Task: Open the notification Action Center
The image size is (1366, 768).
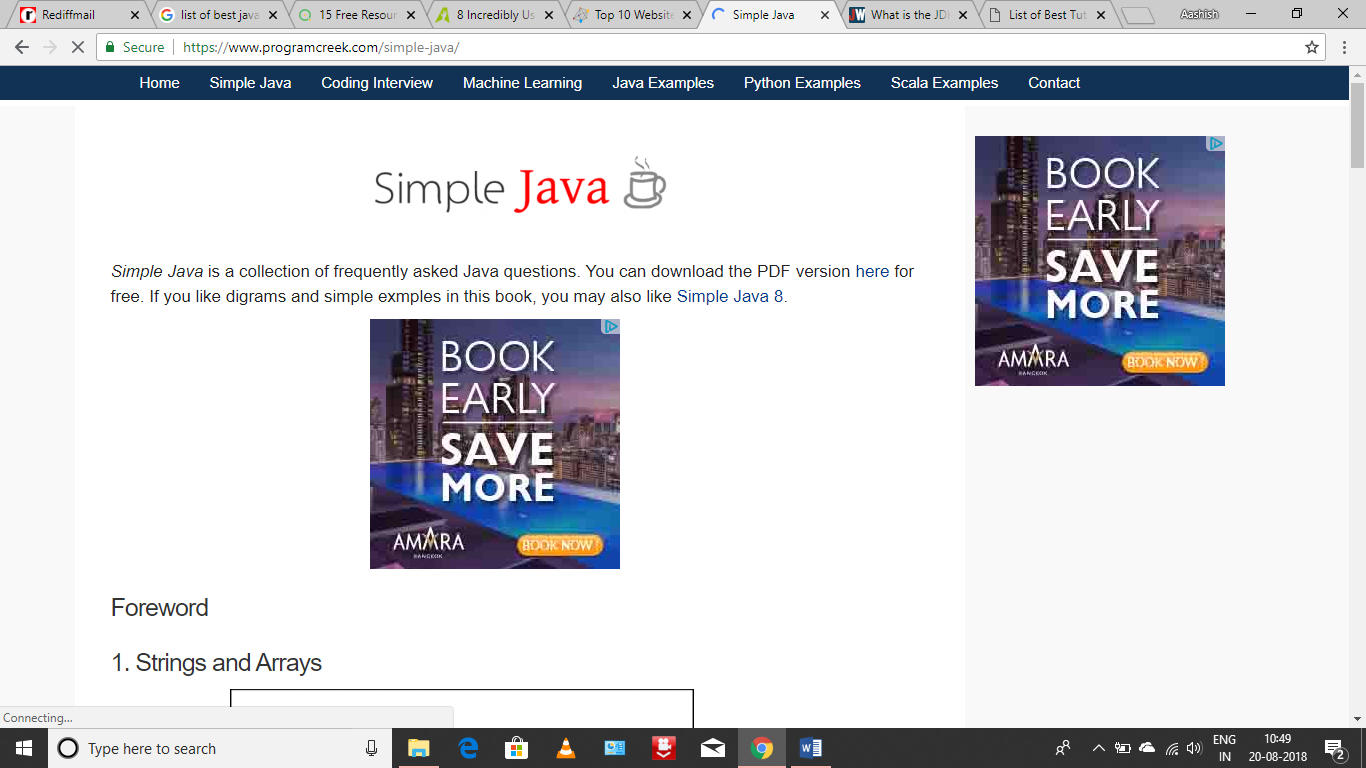Action: [x=1334, y=748]
